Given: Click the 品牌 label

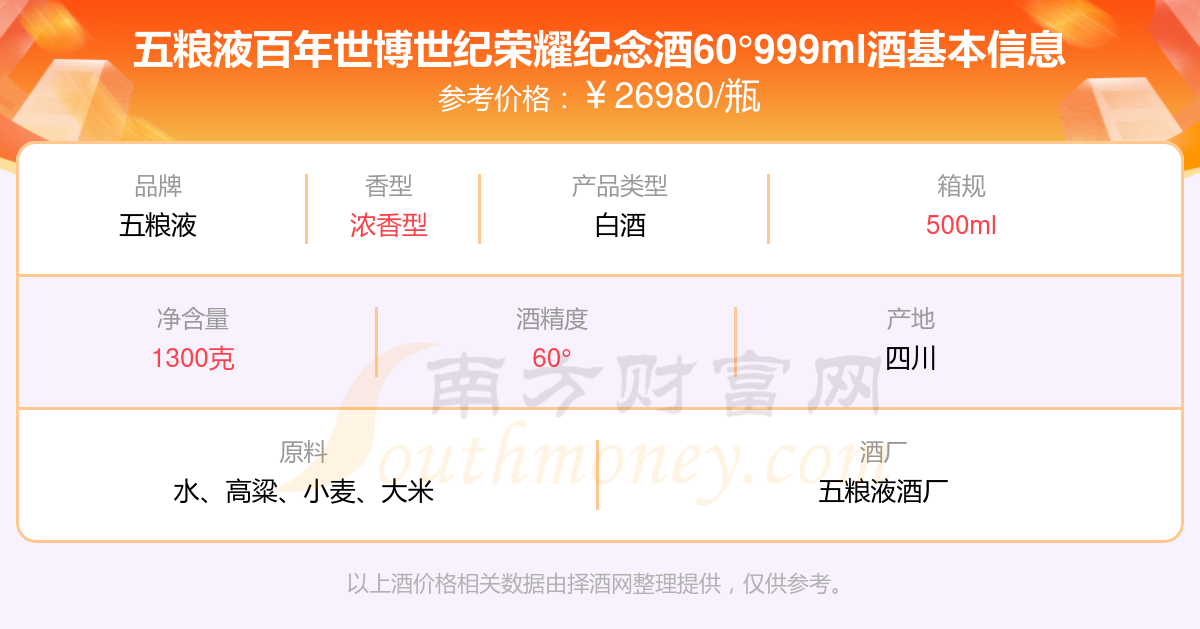Looking at the screenshot, I should 158,186.
